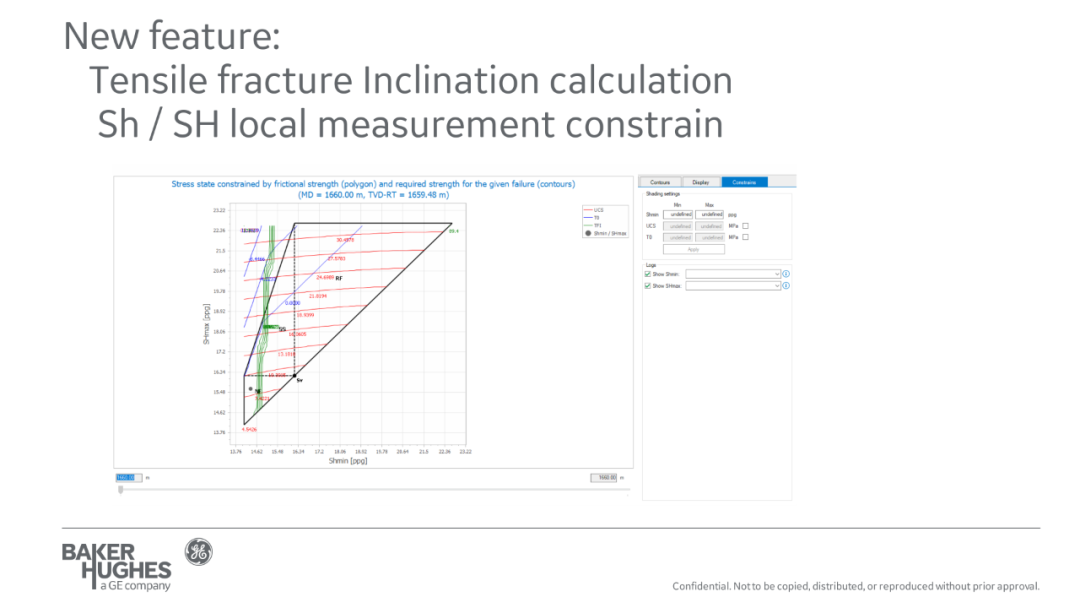Click the green 89.4 label at polygon corner
1080x608 pixels.
click(453, 231)
